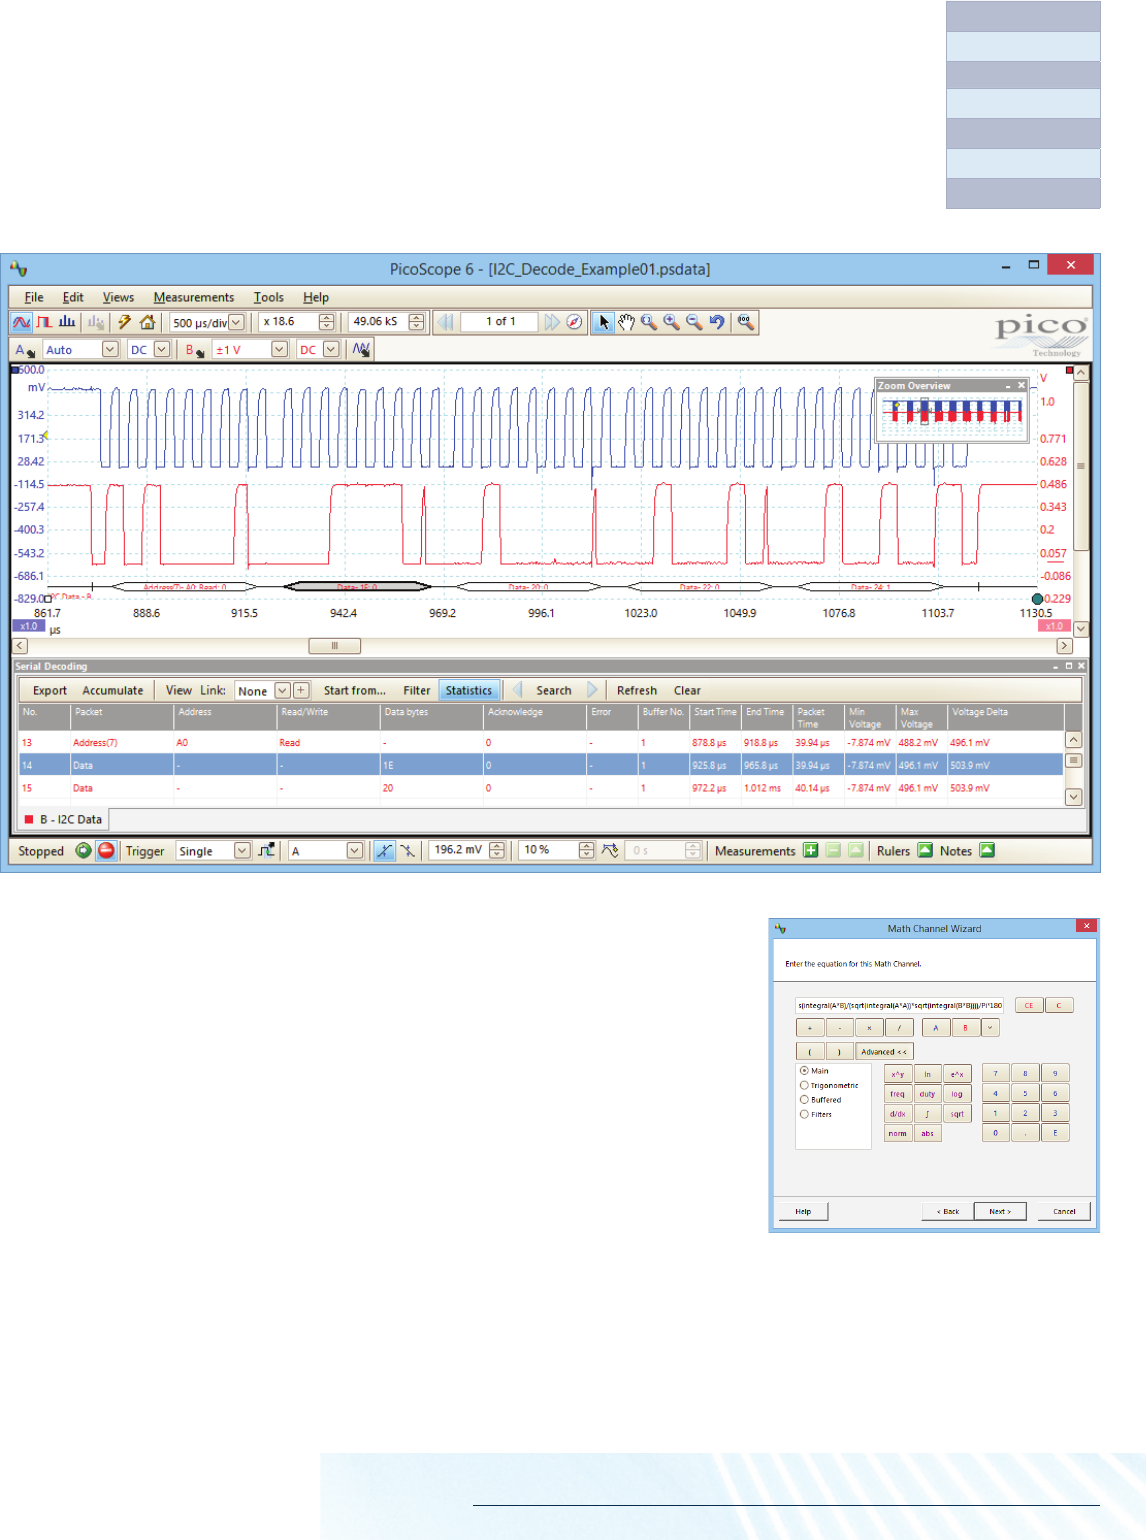The width and height of the screenshot is (1146, 1540).
Task: Undo the last zoom
Action: [x=717, y=322]
